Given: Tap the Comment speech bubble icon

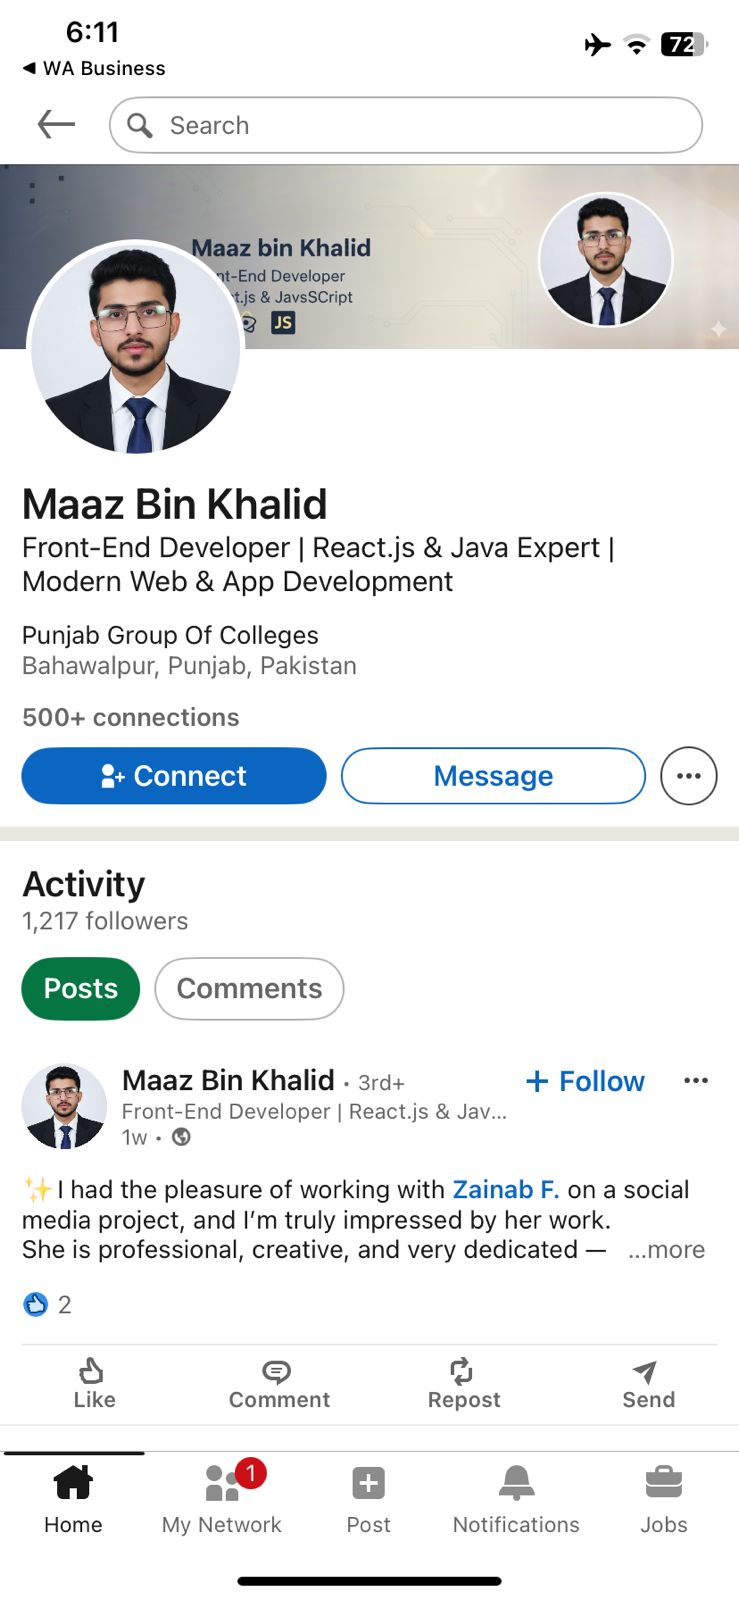Looking at the screenshot, I should point(277,1371).
